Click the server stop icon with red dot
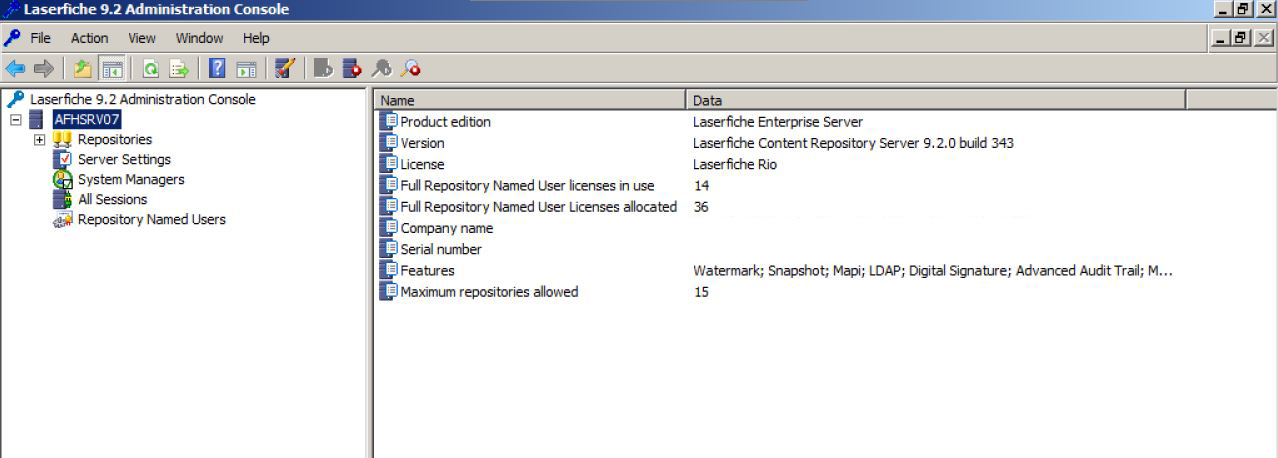 pyautogui.click(x=352, y=68)
